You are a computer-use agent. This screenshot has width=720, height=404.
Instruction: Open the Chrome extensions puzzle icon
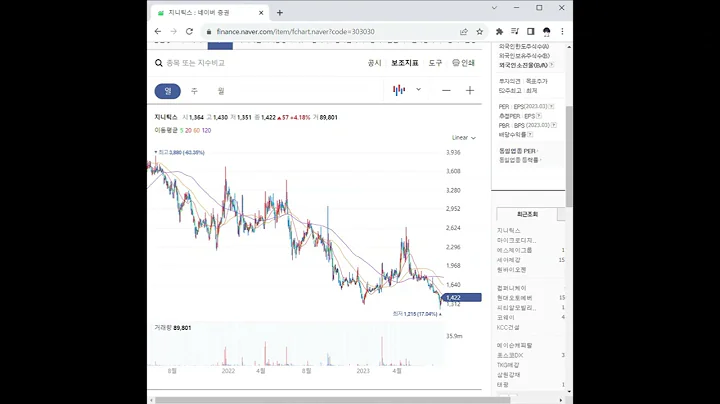[499, 32]
